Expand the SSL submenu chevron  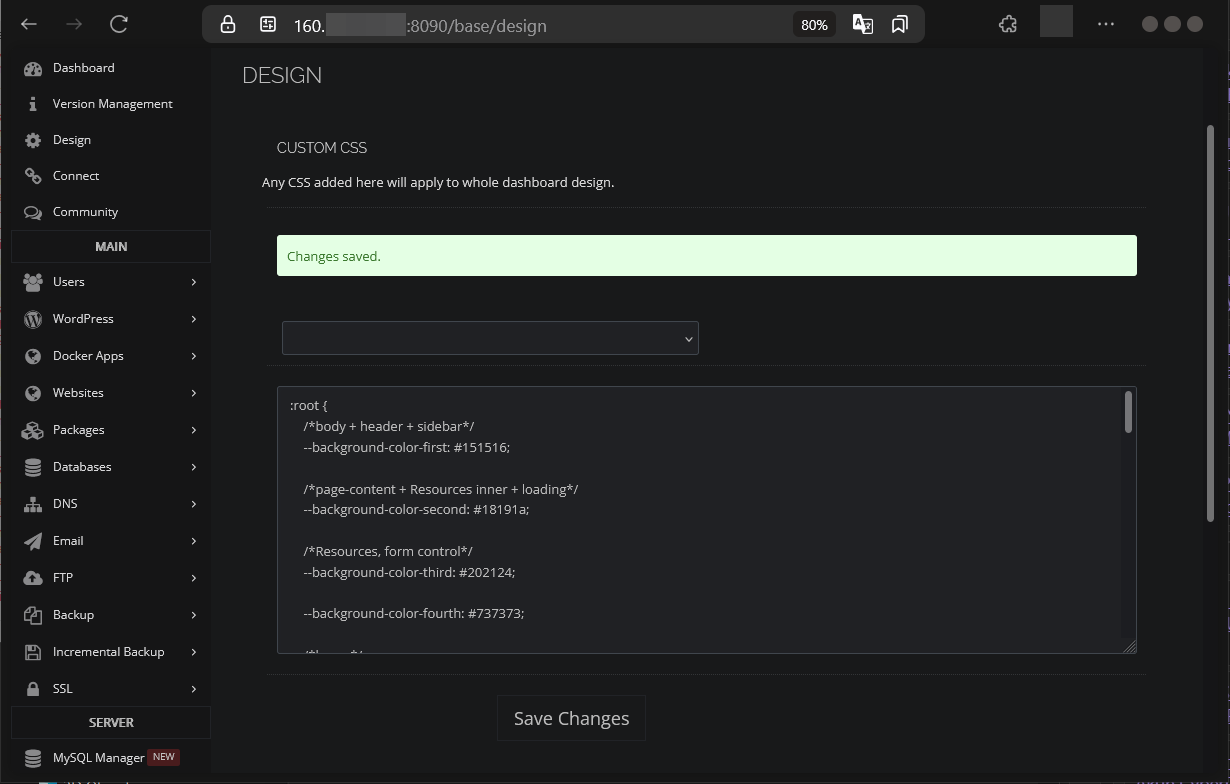(194, 689)
